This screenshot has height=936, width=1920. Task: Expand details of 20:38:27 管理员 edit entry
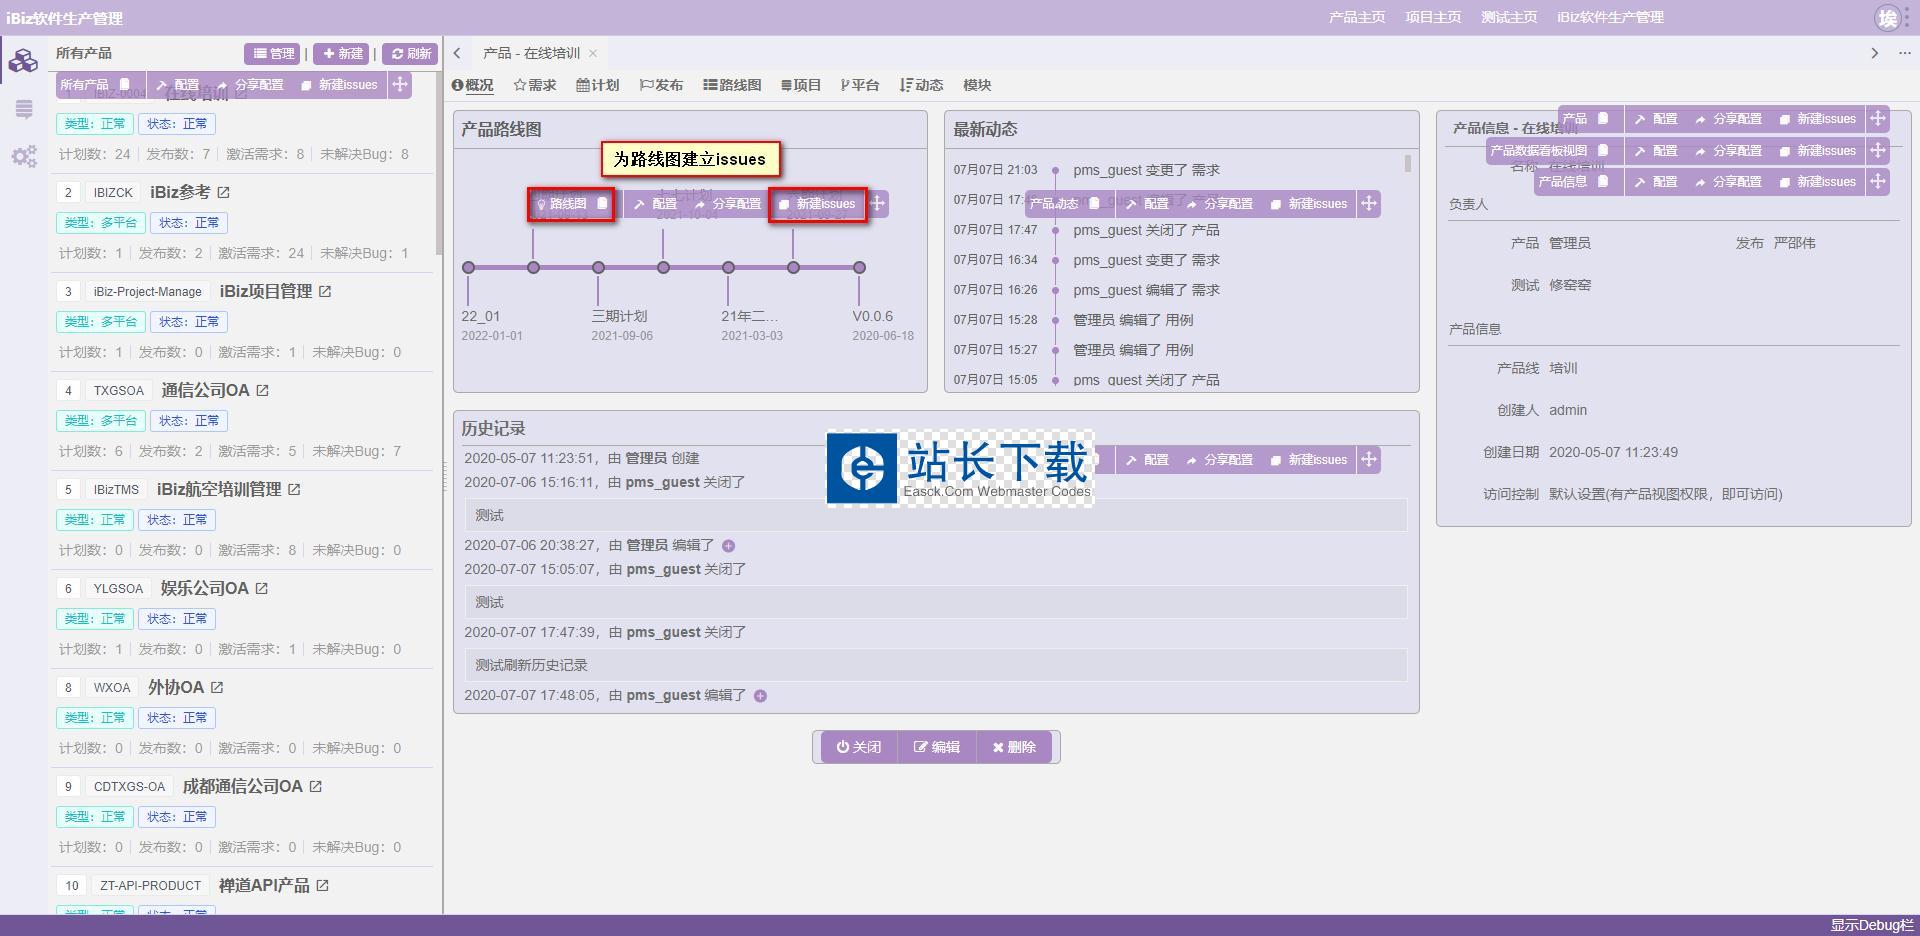click(728, 546)
